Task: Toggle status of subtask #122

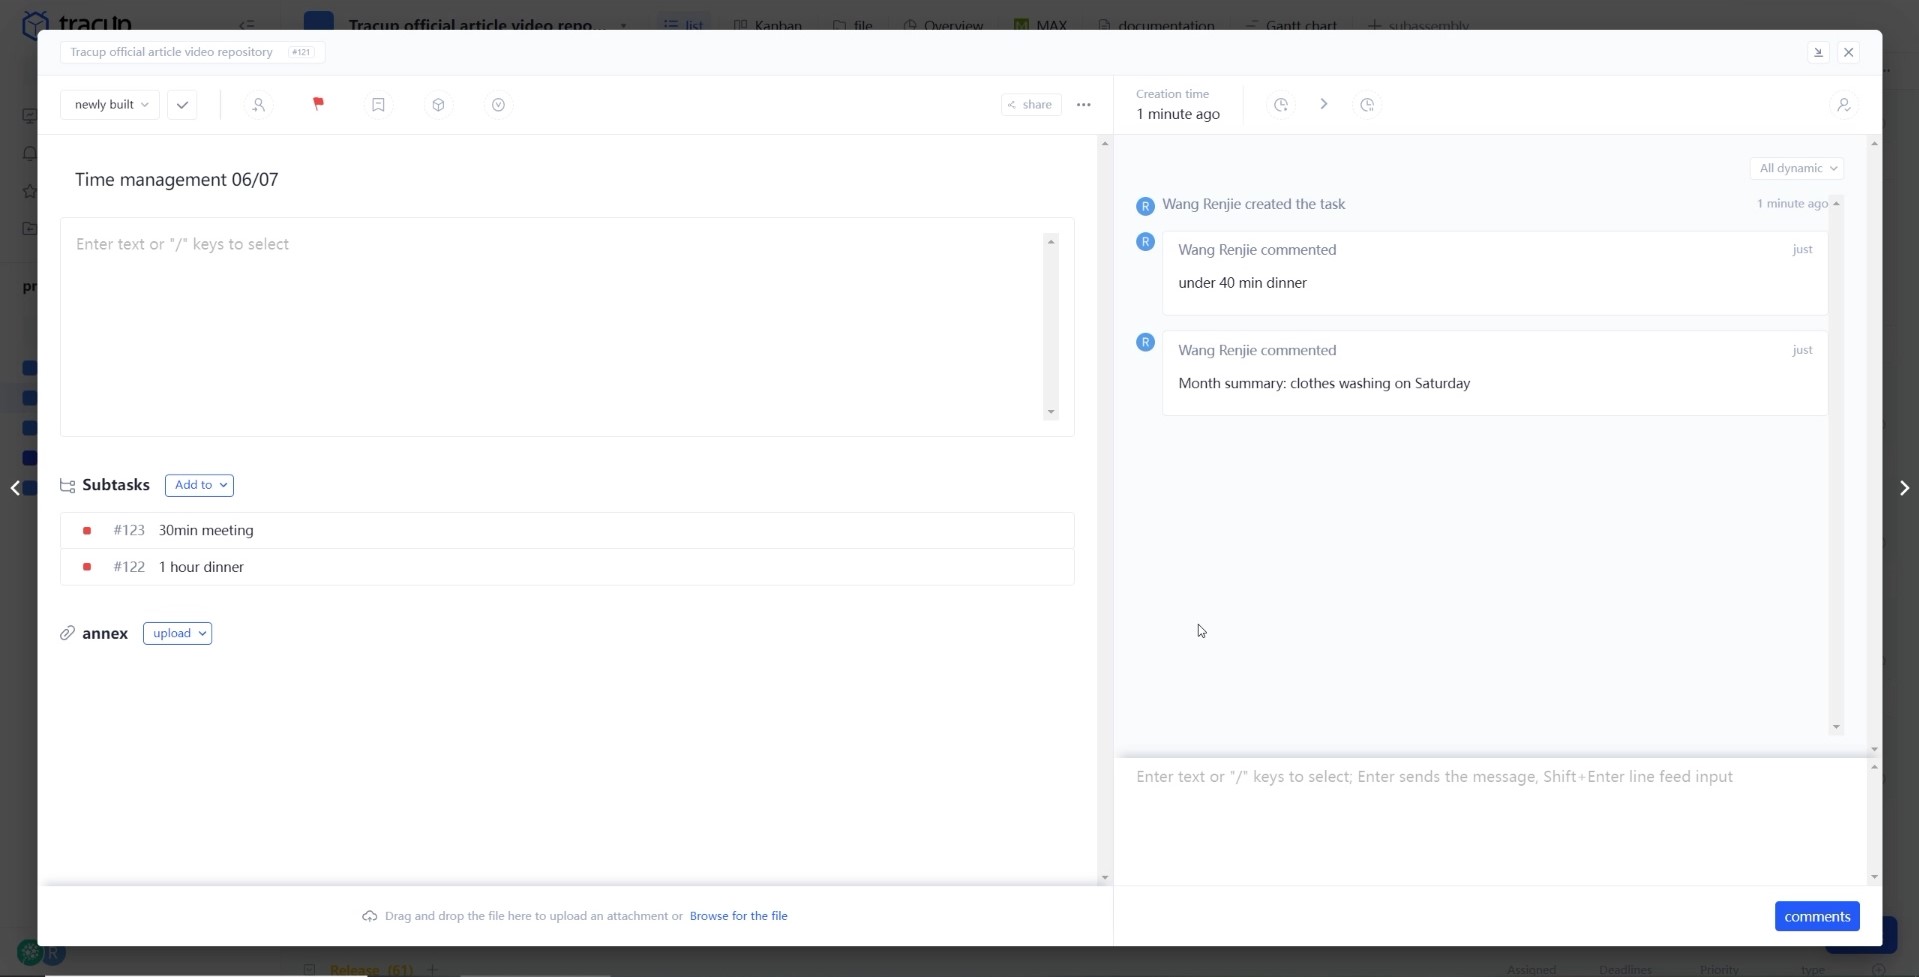Action: (x=87, y=567)
